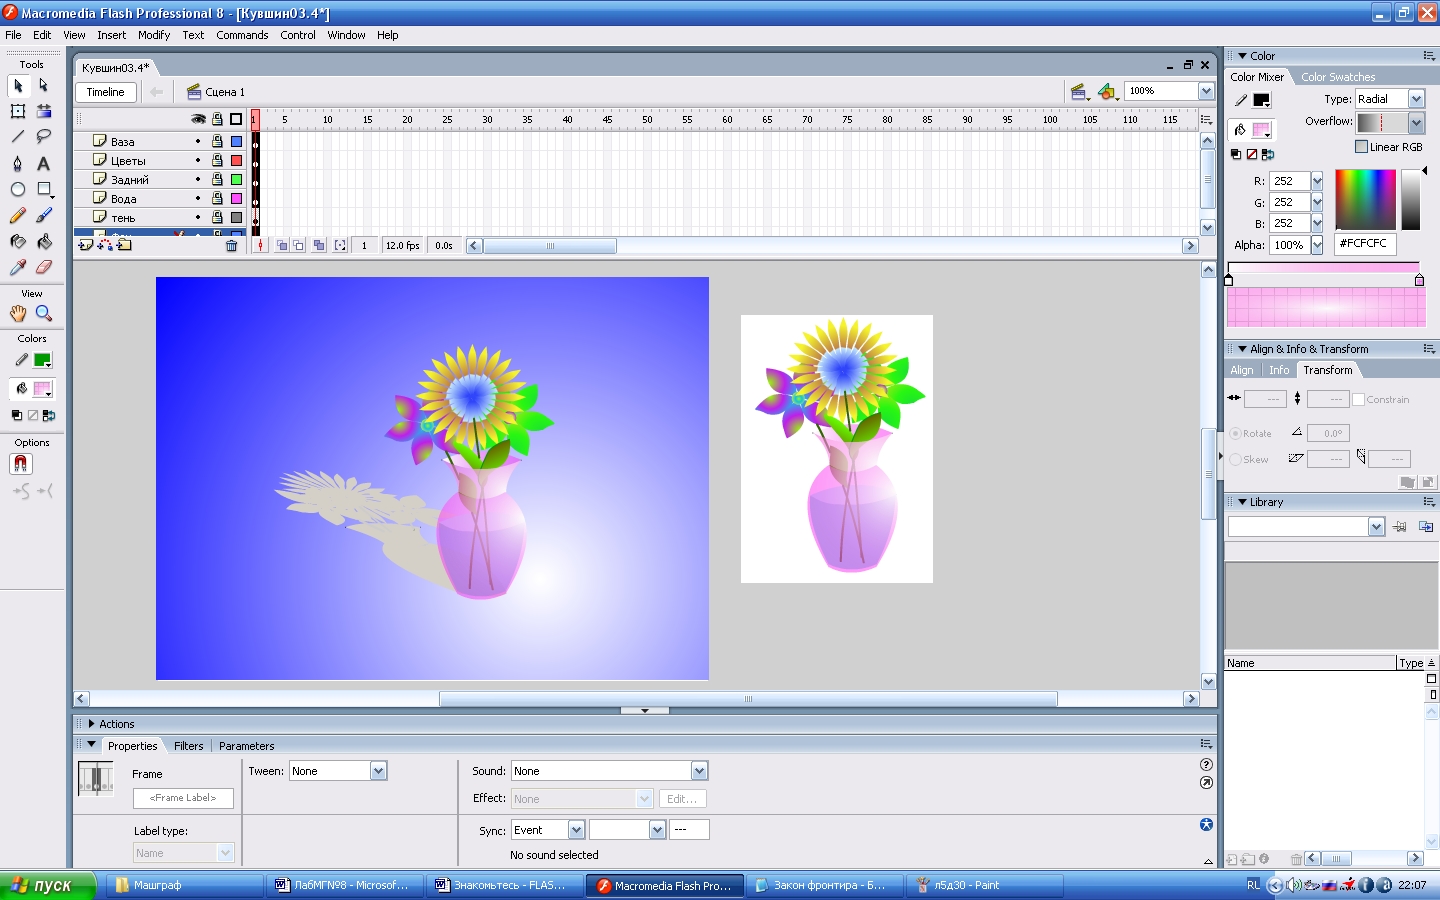This screenshot has width=1440, height=900.
Task: Open the Commands menu
Action: tap(242, 35)
